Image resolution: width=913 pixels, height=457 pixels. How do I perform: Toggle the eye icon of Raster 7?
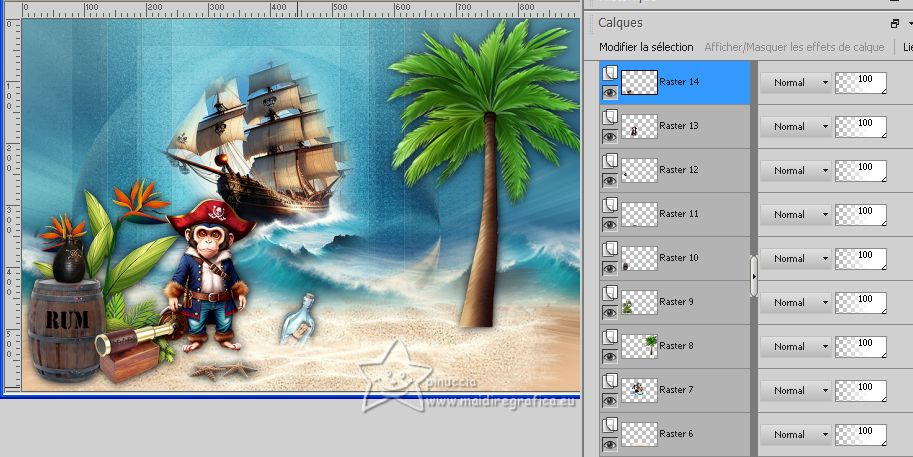[x=610, y=401]
